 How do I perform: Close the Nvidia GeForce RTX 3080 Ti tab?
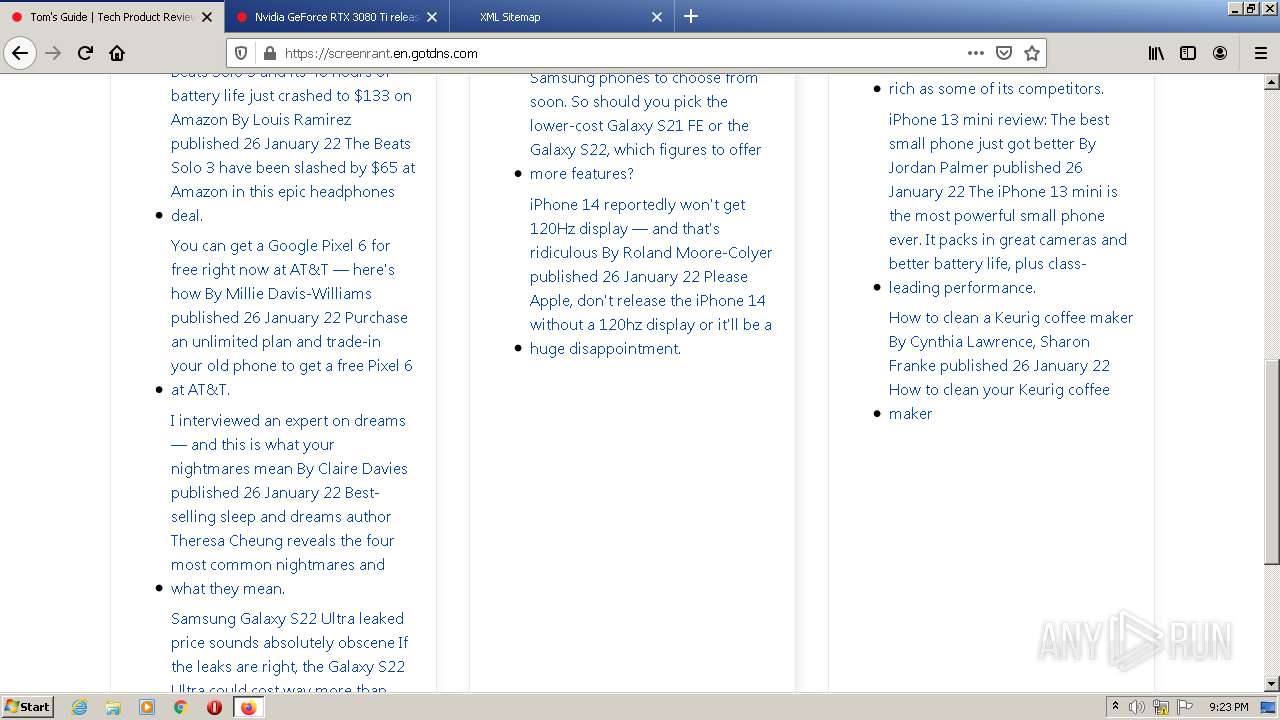[x=431, y=17]
